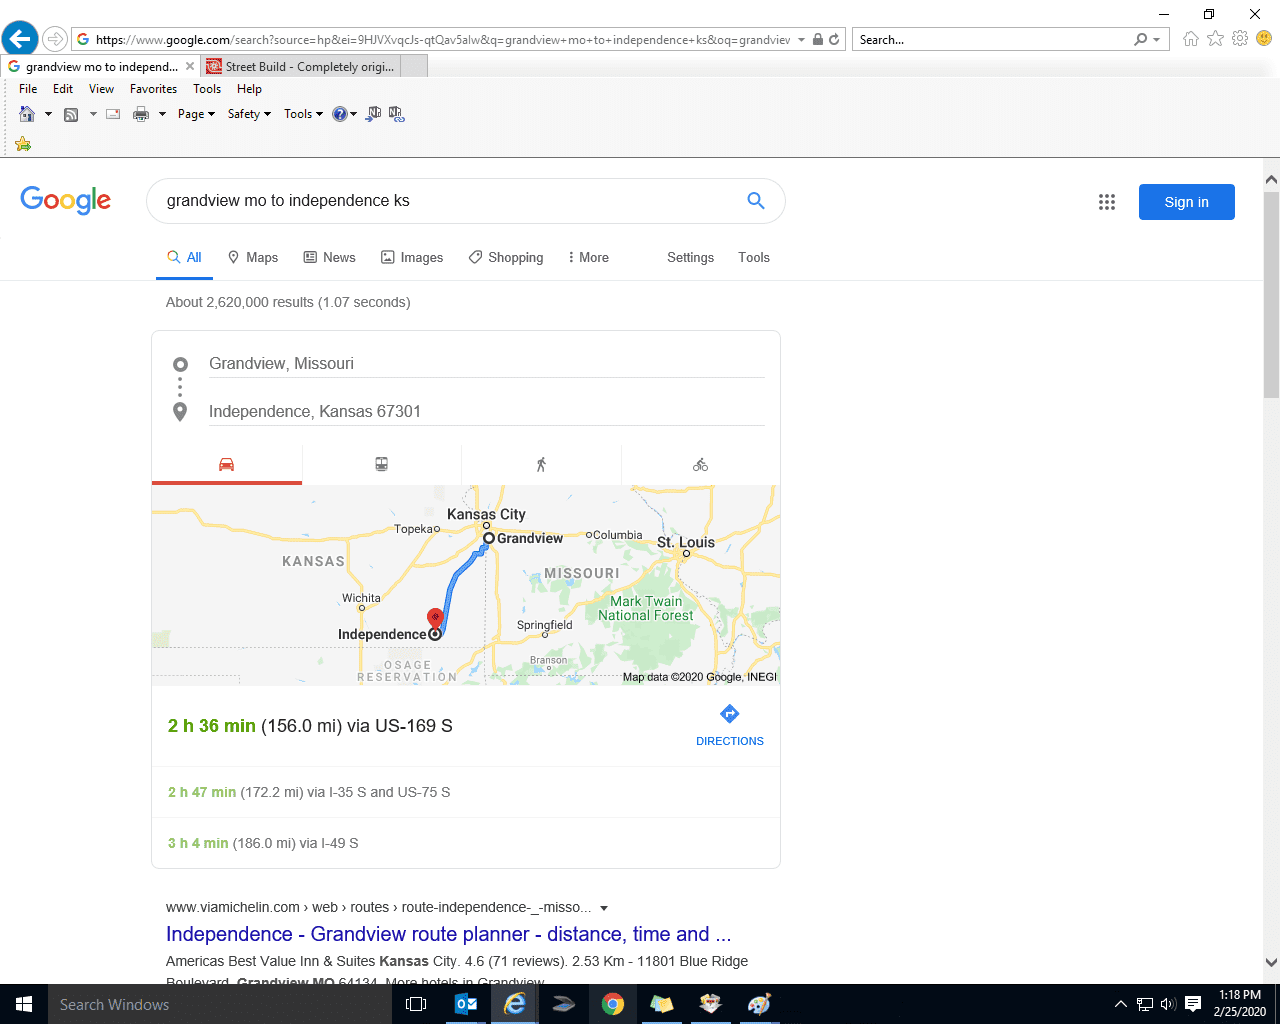Open the Action Center notification icon

1193,1004
